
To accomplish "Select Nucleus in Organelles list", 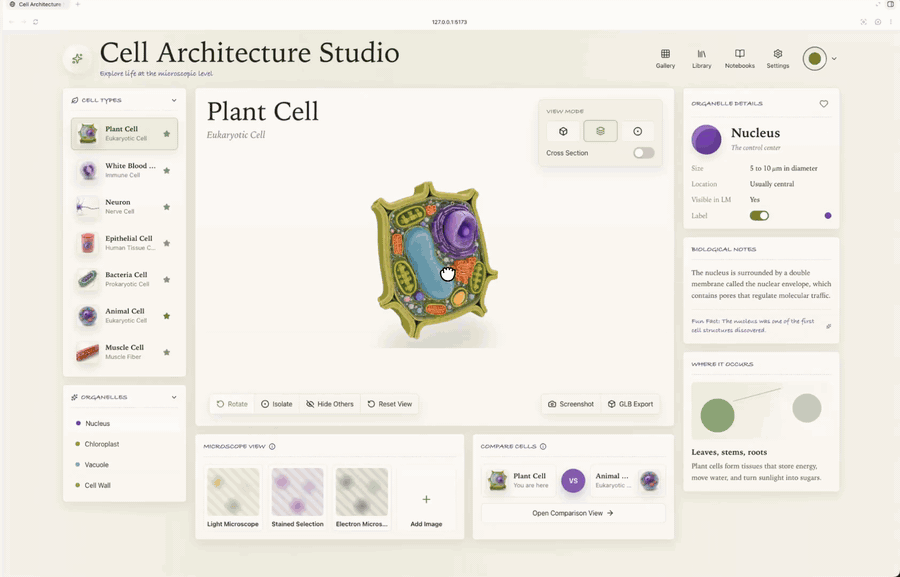I will 124,424.
